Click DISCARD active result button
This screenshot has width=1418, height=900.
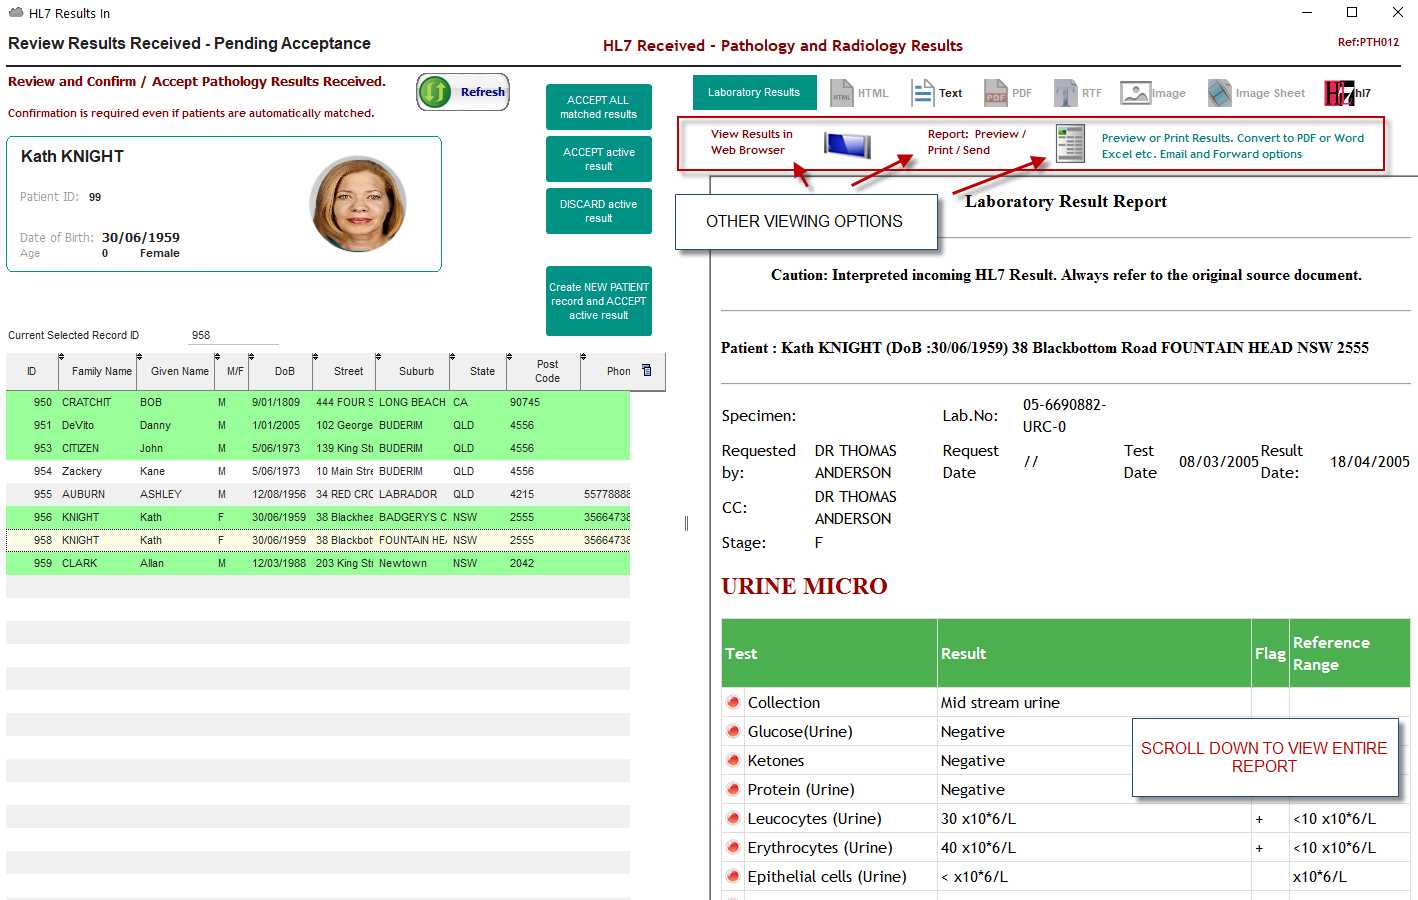pos(599,211)
